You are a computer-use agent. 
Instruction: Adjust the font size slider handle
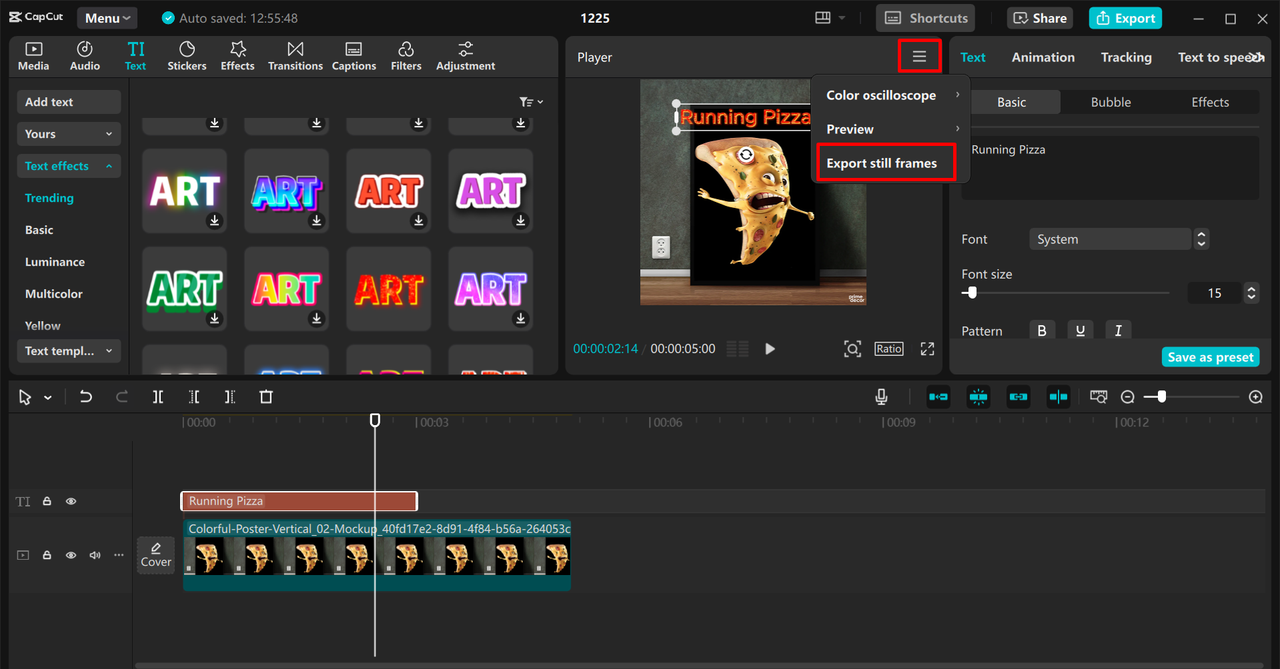[x=971, y=293]
